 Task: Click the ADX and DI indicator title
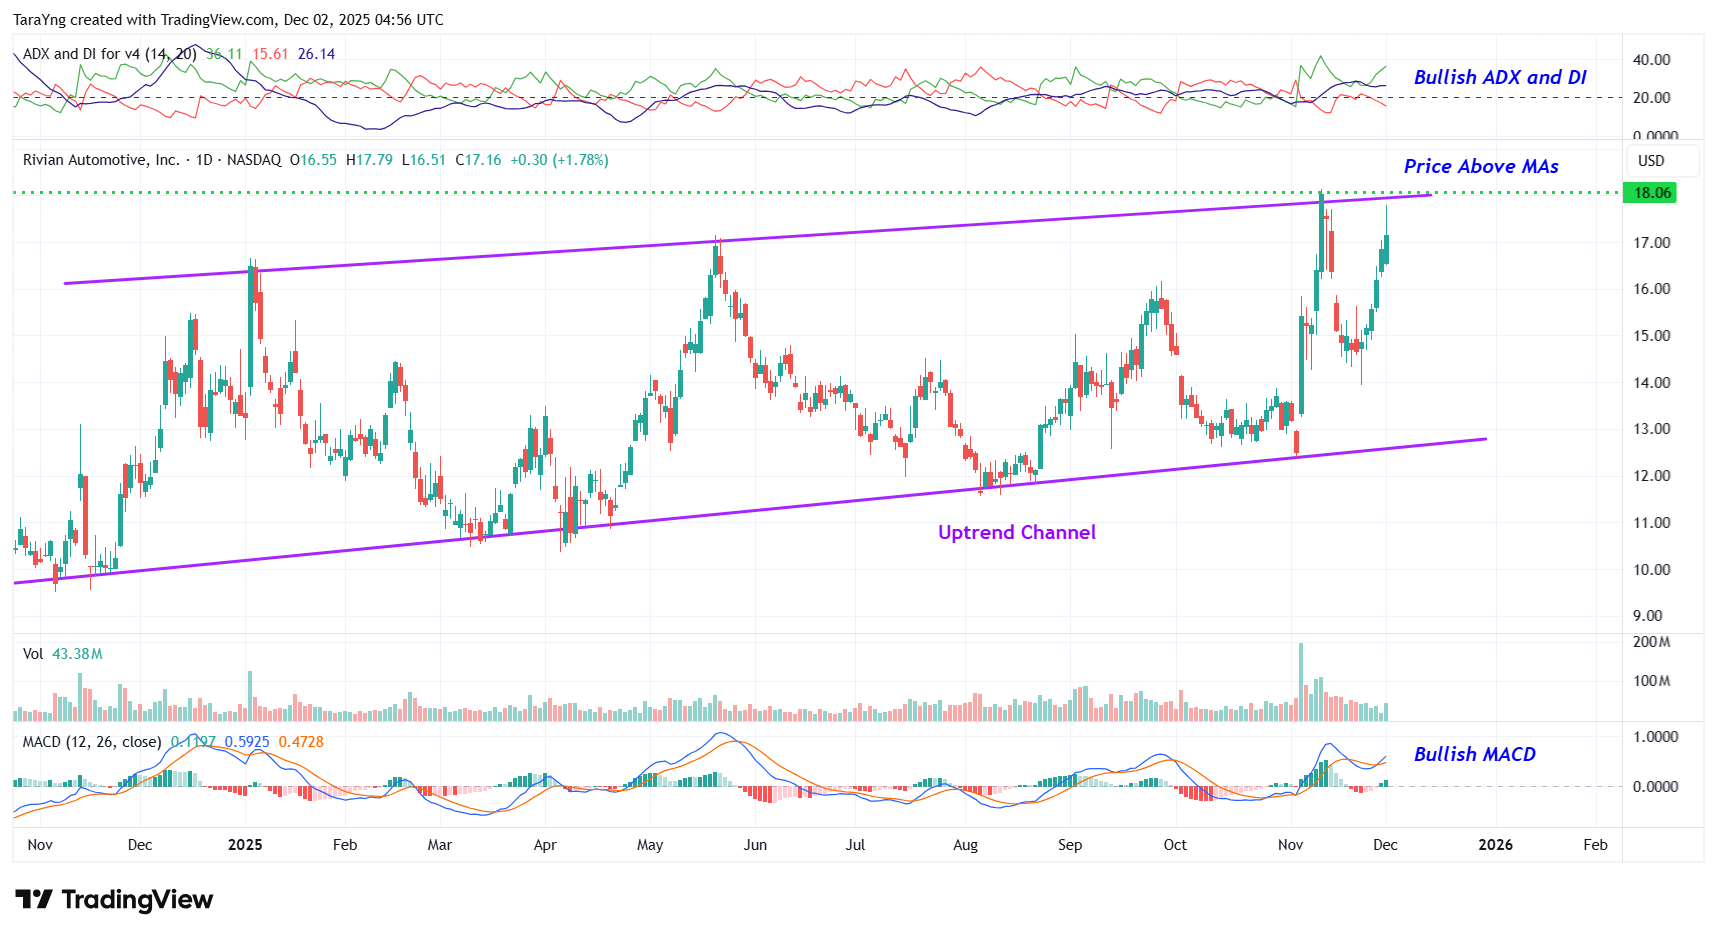(109, 54)
